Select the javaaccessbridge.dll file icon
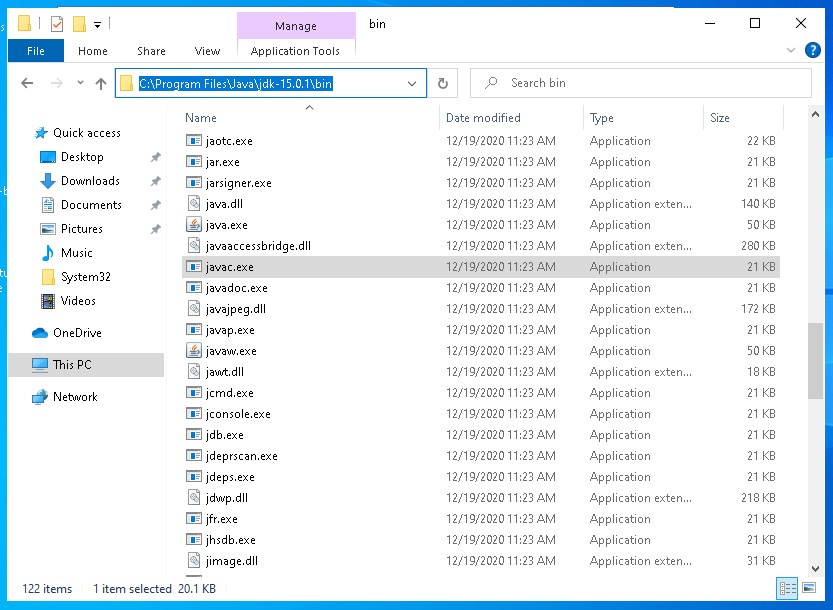 pos(194,245)
